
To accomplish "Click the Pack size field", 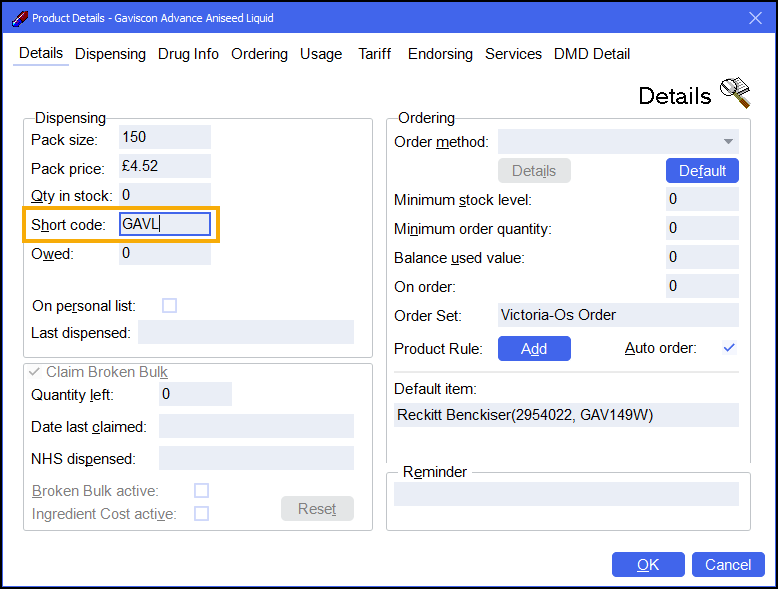I will point(165,137).
